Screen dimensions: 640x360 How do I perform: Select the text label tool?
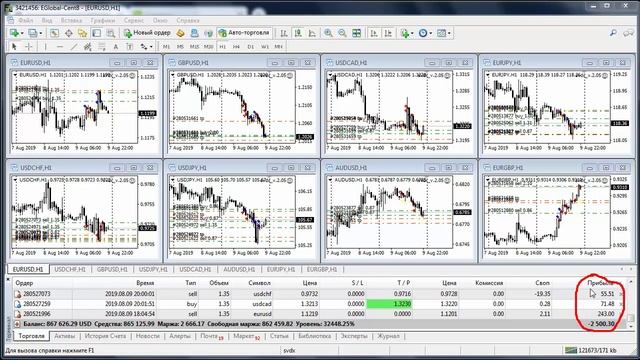pos(129,47)
